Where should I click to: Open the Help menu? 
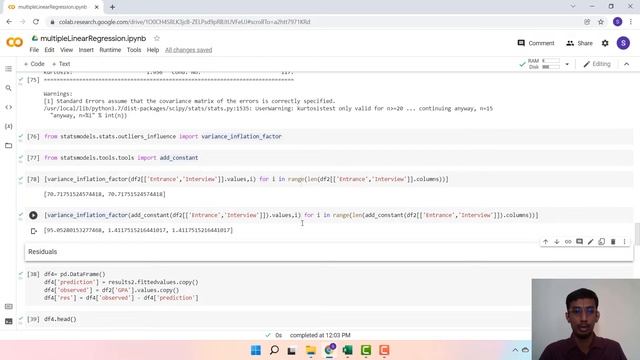(x=153, y=50)
